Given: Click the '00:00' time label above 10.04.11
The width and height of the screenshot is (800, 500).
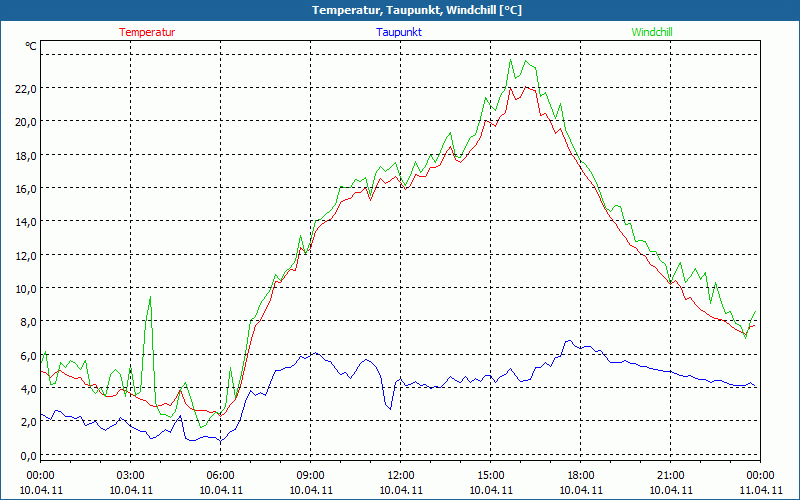Looking at the screenshot, I should tap(40, 476).
